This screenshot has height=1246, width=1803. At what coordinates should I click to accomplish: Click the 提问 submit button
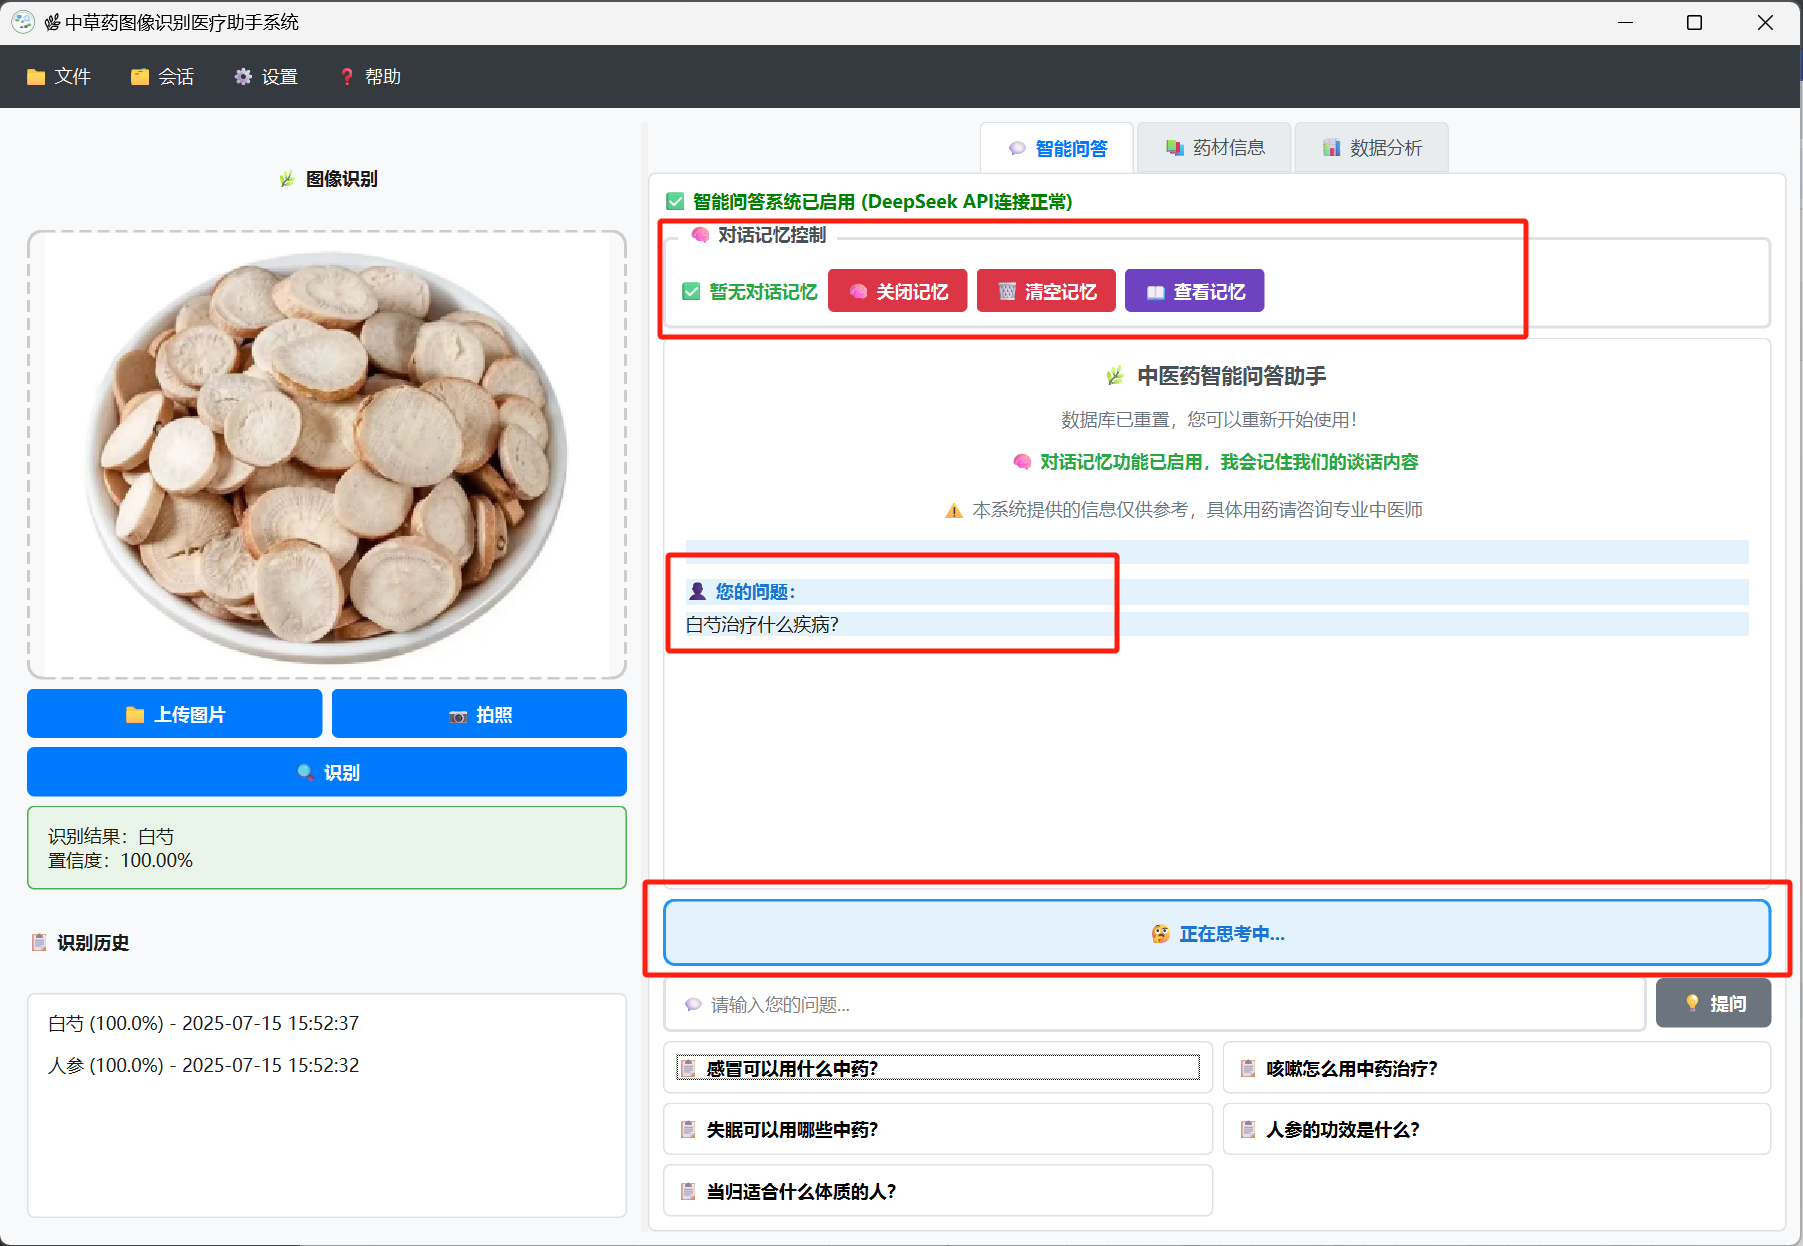point(1713,1003)
